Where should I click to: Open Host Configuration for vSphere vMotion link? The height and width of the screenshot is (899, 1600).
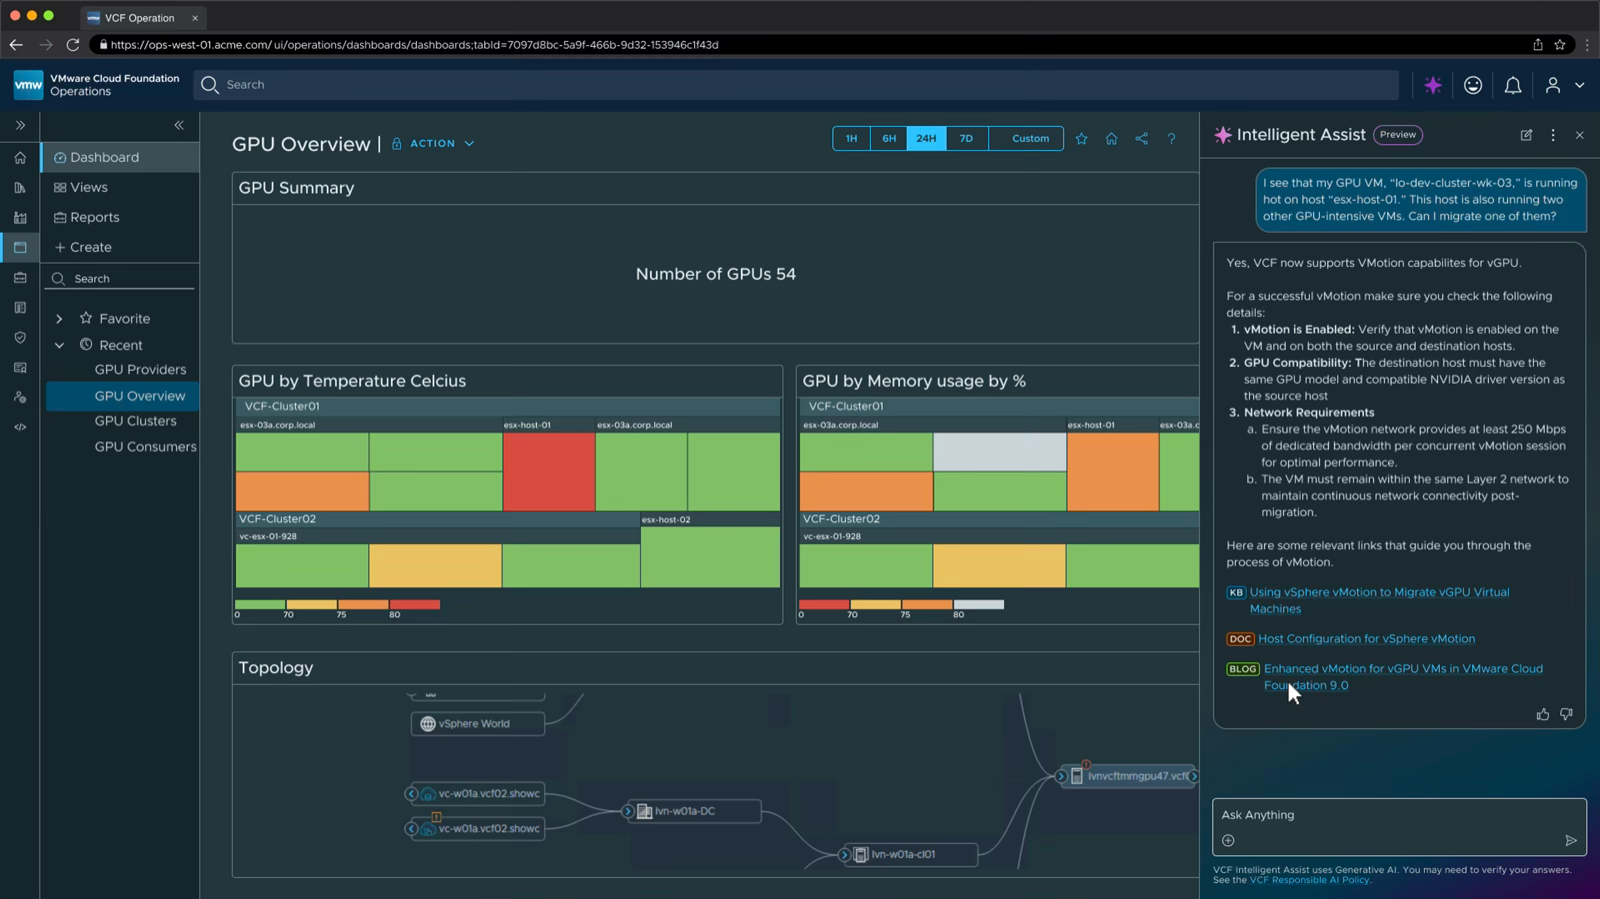coord(1366,639)
